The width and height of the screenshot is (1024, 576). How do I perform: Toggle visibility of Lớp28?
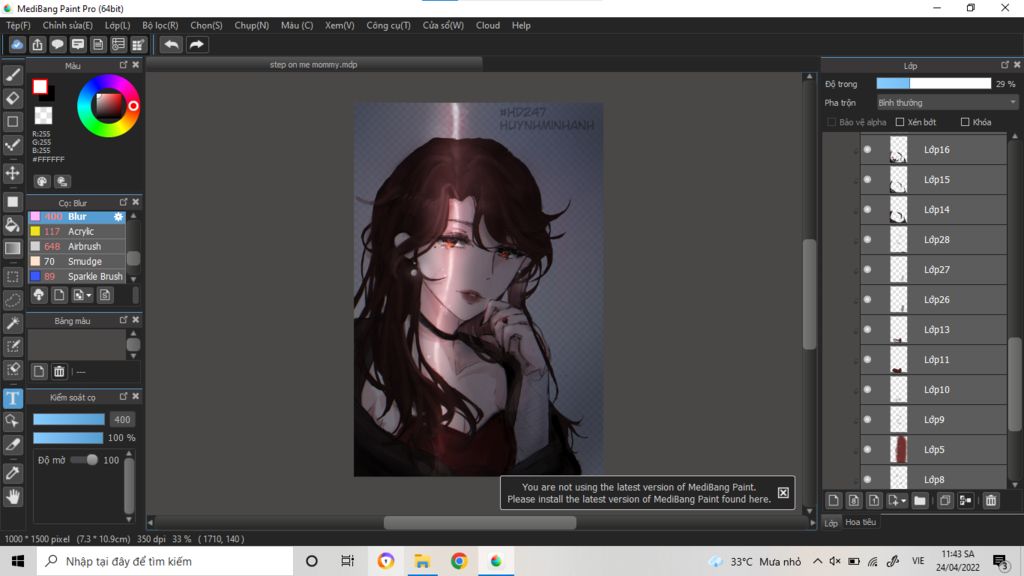point(867,240)
